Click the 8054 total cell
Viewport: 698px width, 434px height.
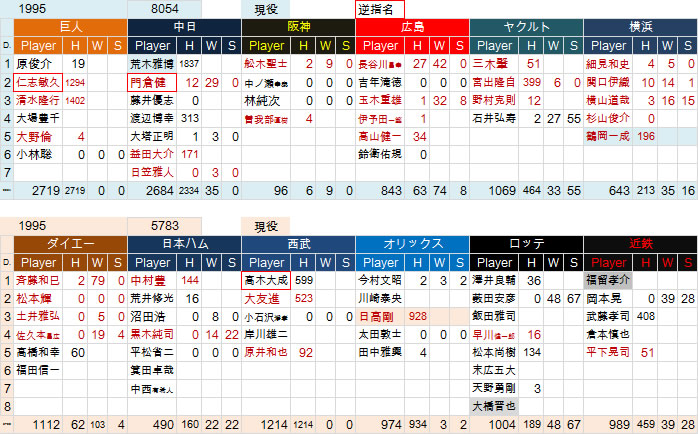(164, 9)
